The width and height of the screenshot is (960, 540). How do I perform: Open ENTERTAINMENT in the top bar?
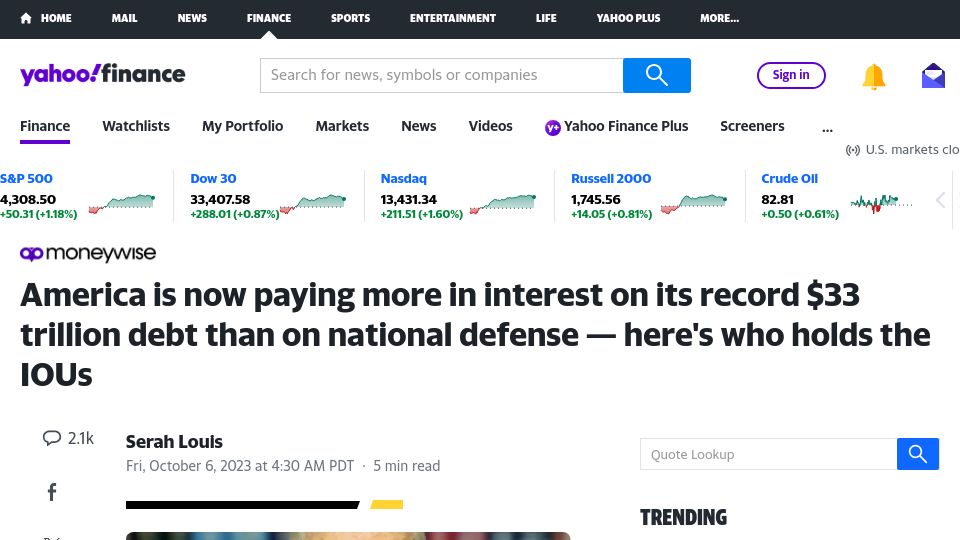tap(452, 18)
